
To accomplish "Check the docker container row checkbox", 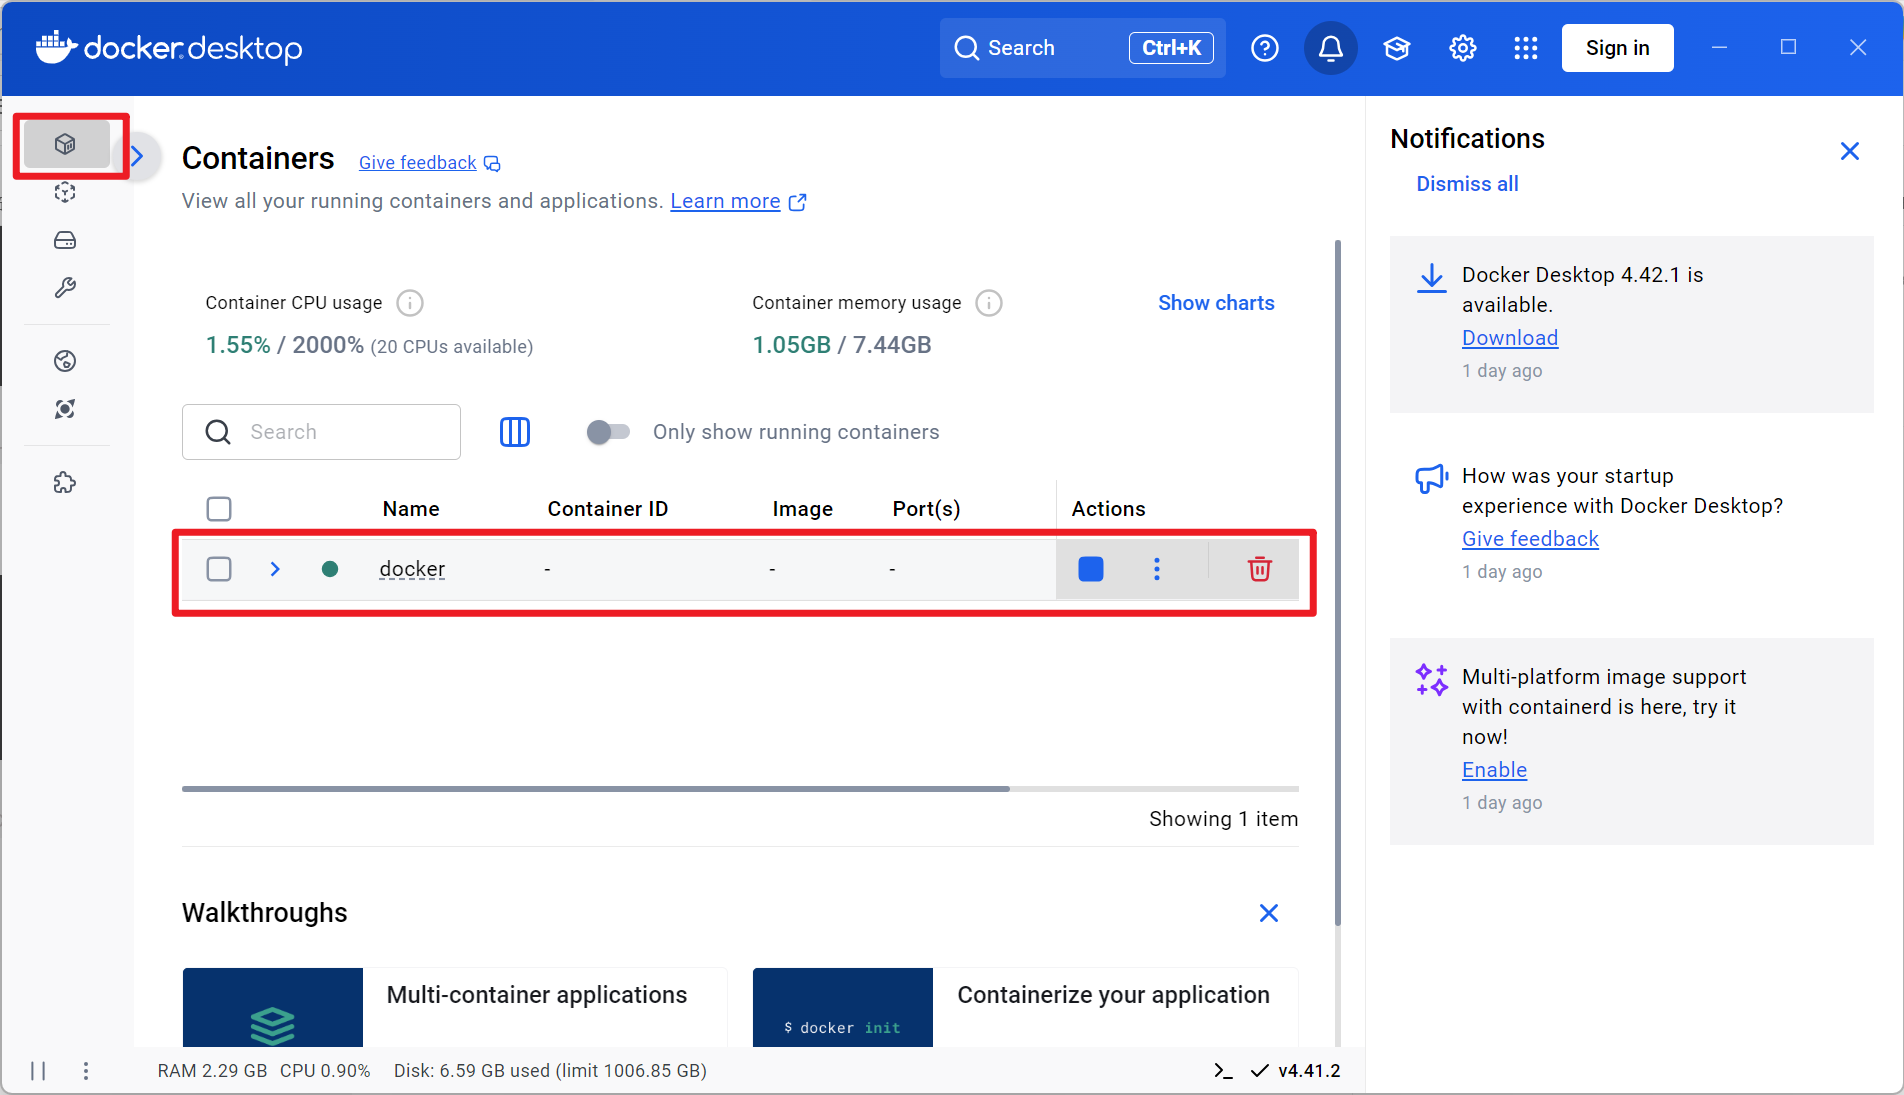I will [x=219, y=569].
